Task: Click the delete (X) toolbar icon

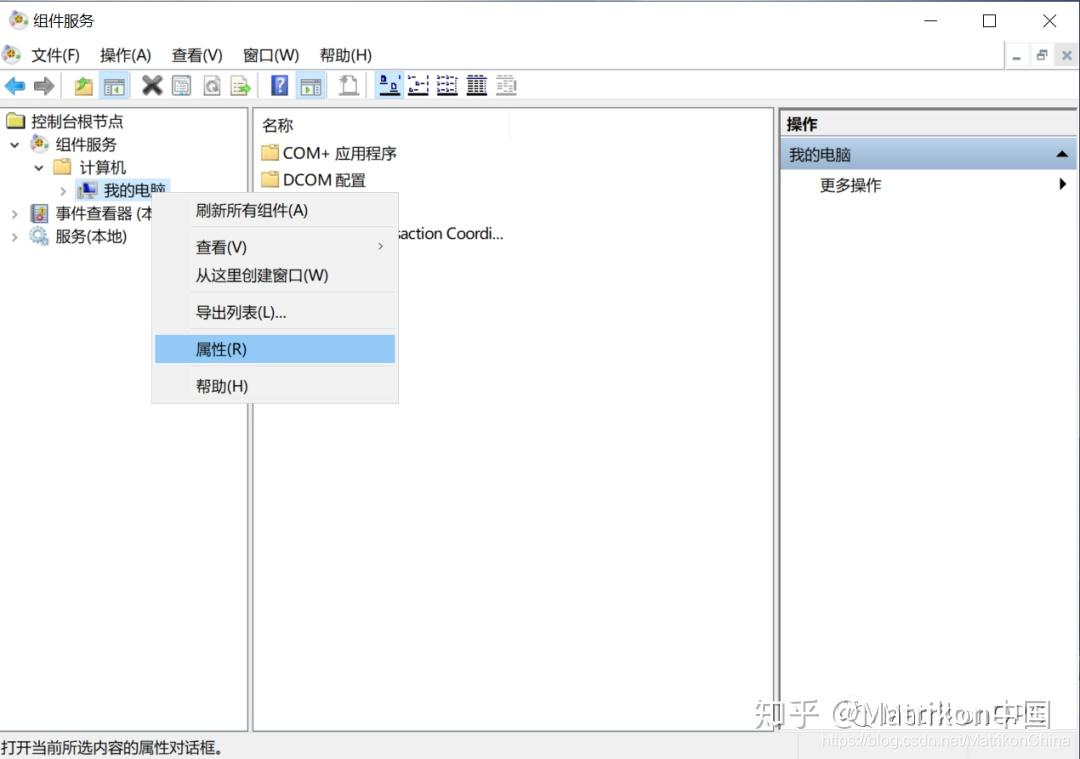Action: point(152,85)
